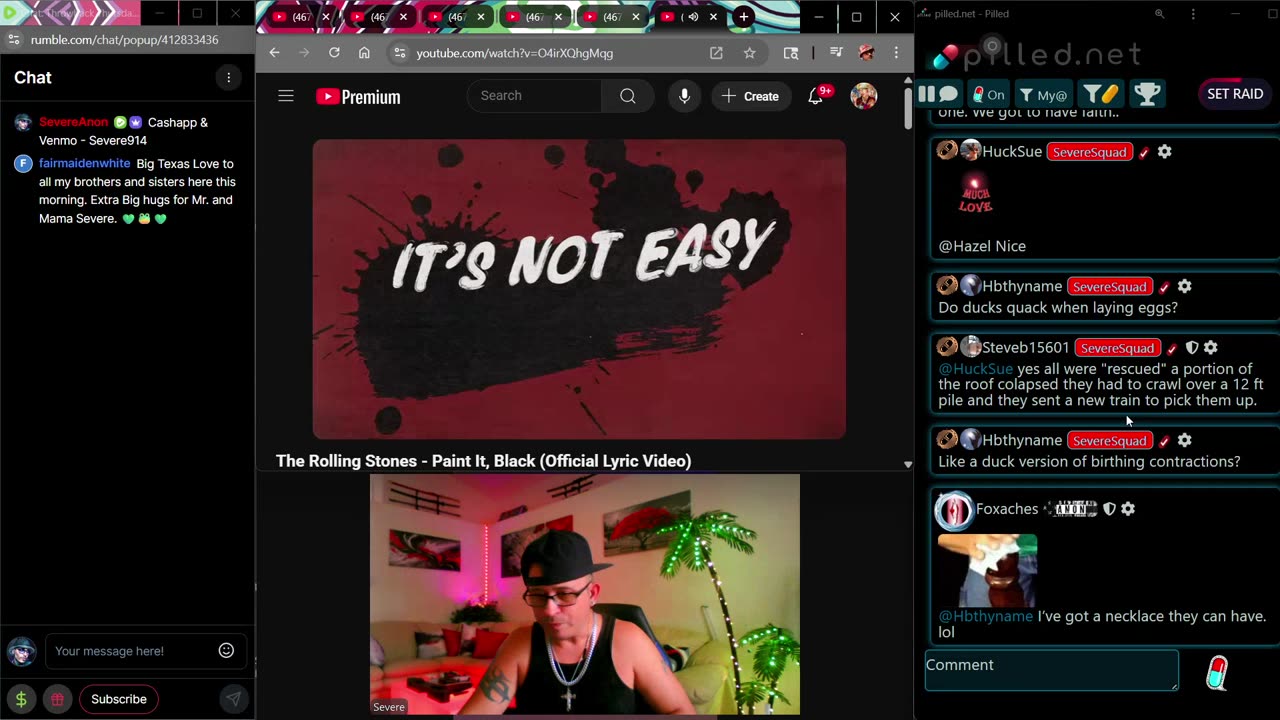Open the YouTube hamburger guide menu
Image resolution: width=1280 pixels, height=720 pixels.
[286, 96]
